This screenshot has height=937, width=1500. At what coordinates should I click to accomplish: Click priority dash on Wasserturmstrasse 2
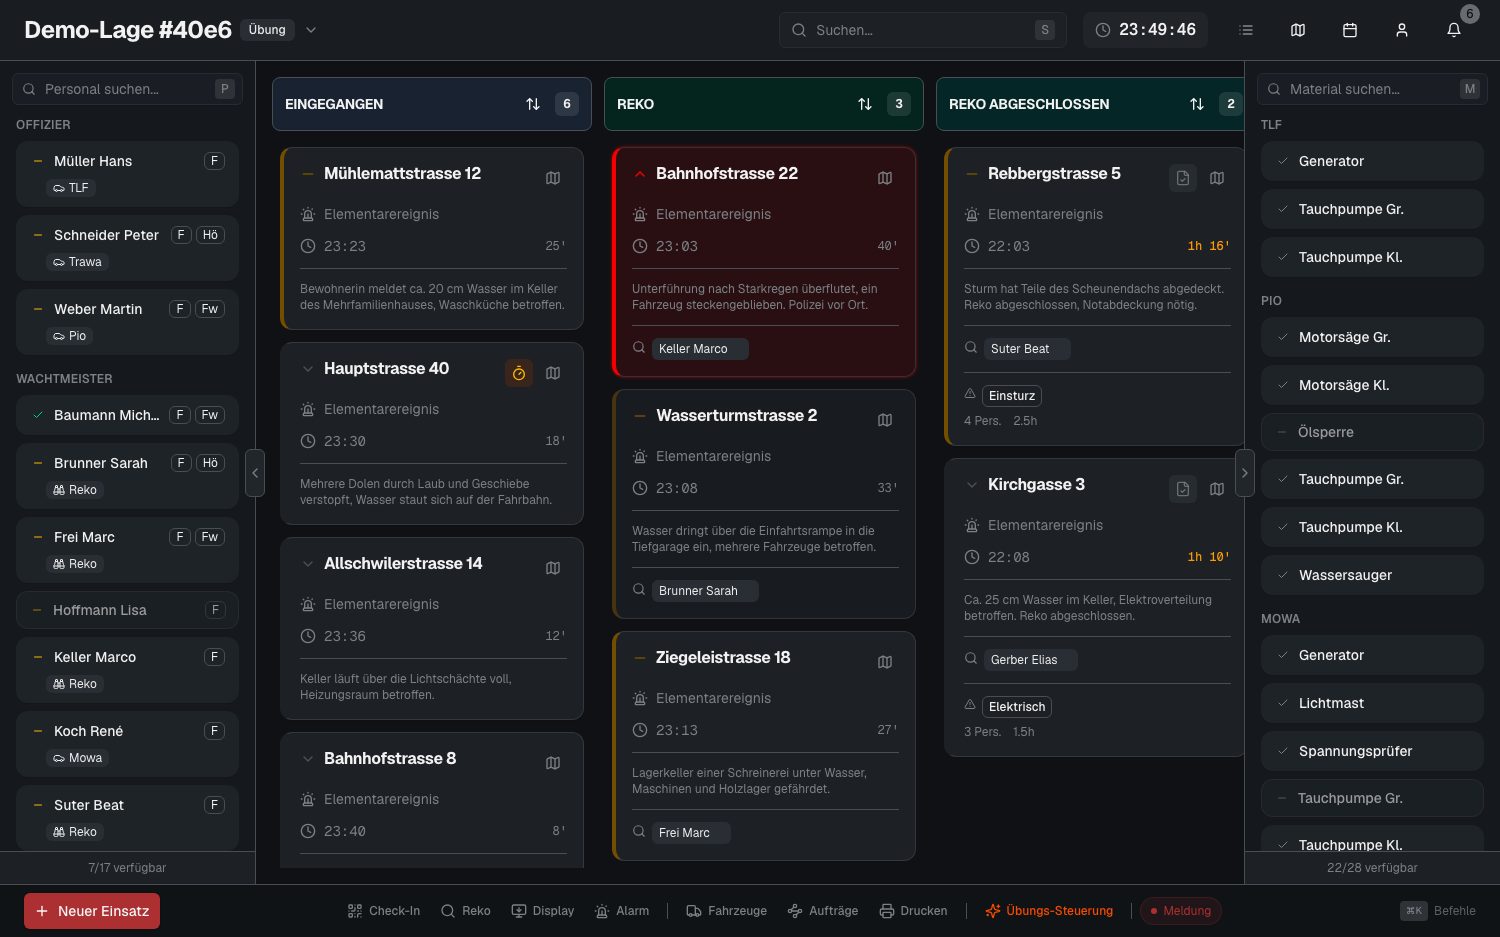pos(640,416)
